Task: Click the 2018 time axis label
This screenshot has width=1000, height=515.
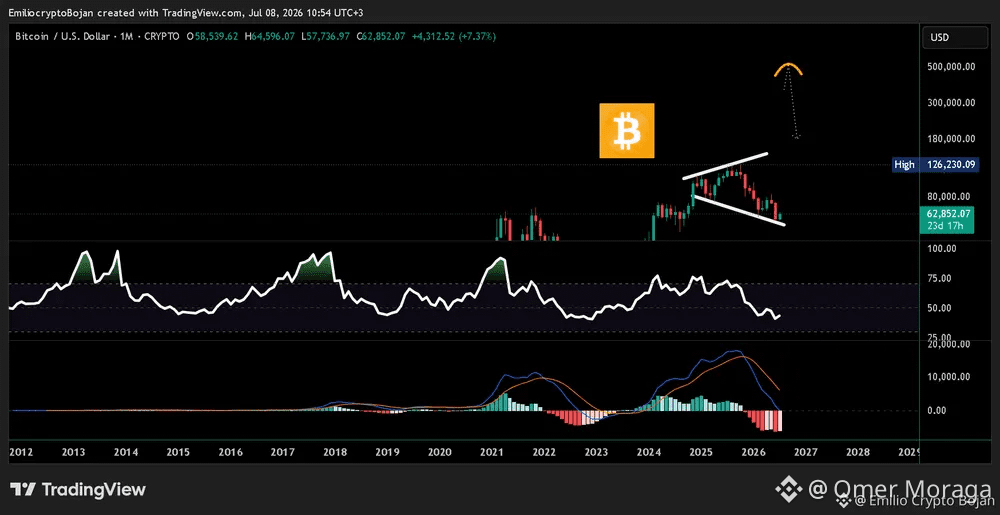Action: [335, 452]
